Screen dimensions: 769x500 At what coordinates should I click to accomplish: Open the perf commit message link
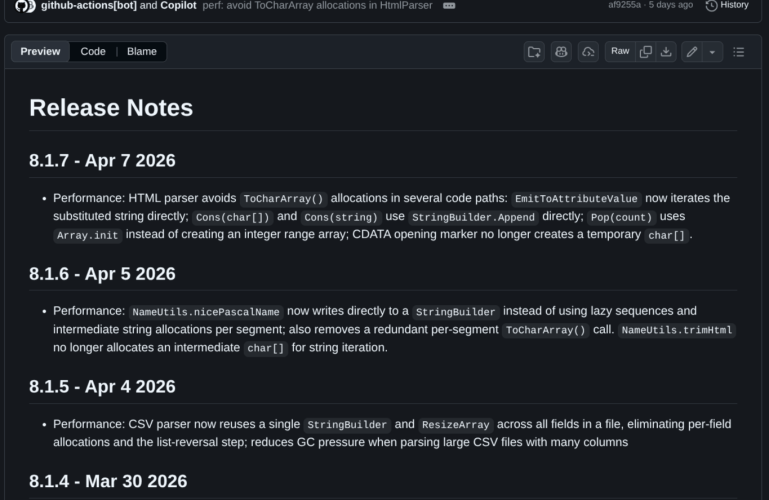[319, 5]
